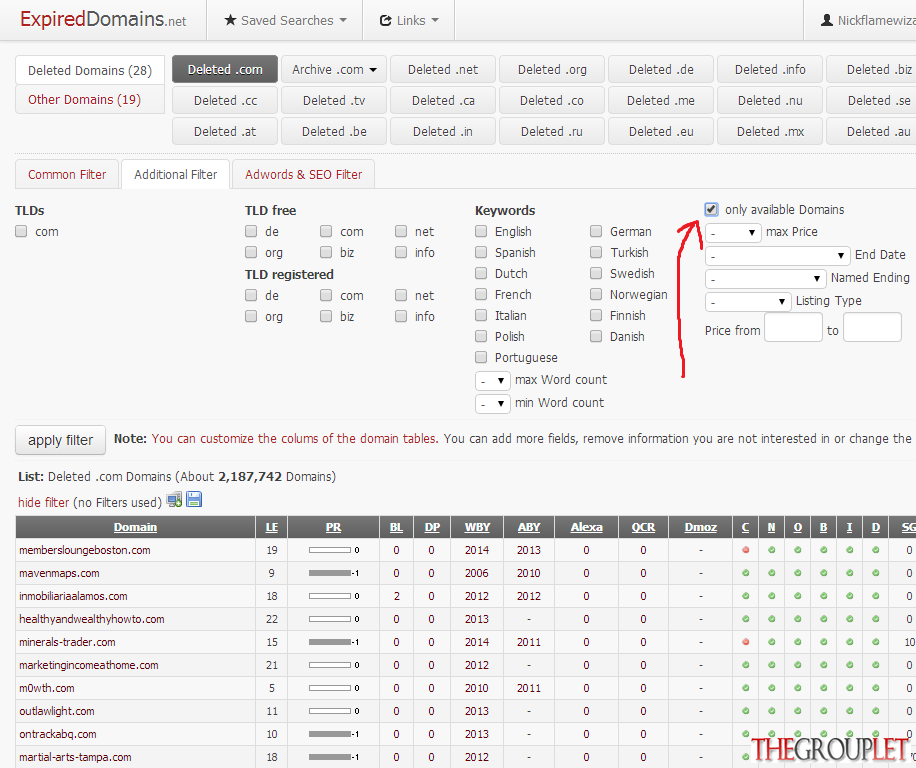Open the customize columns note link

(294, 439)
